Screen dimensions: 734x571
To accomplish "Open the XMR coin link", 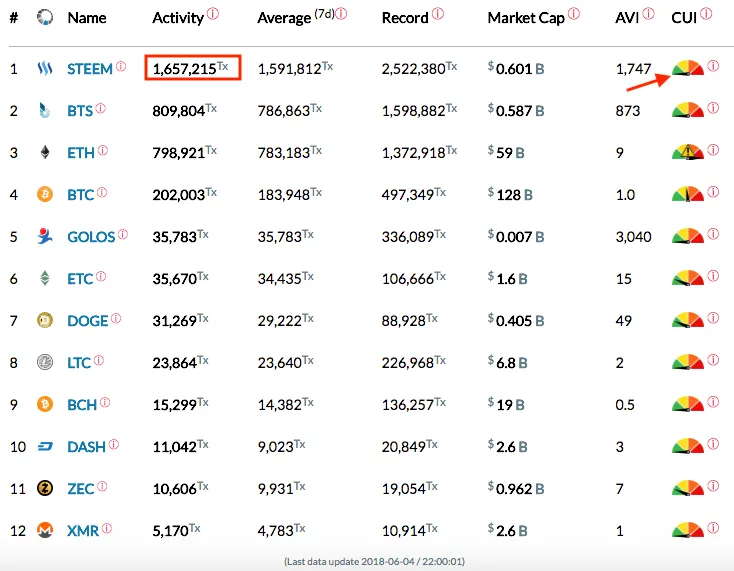I will (83, 531).
